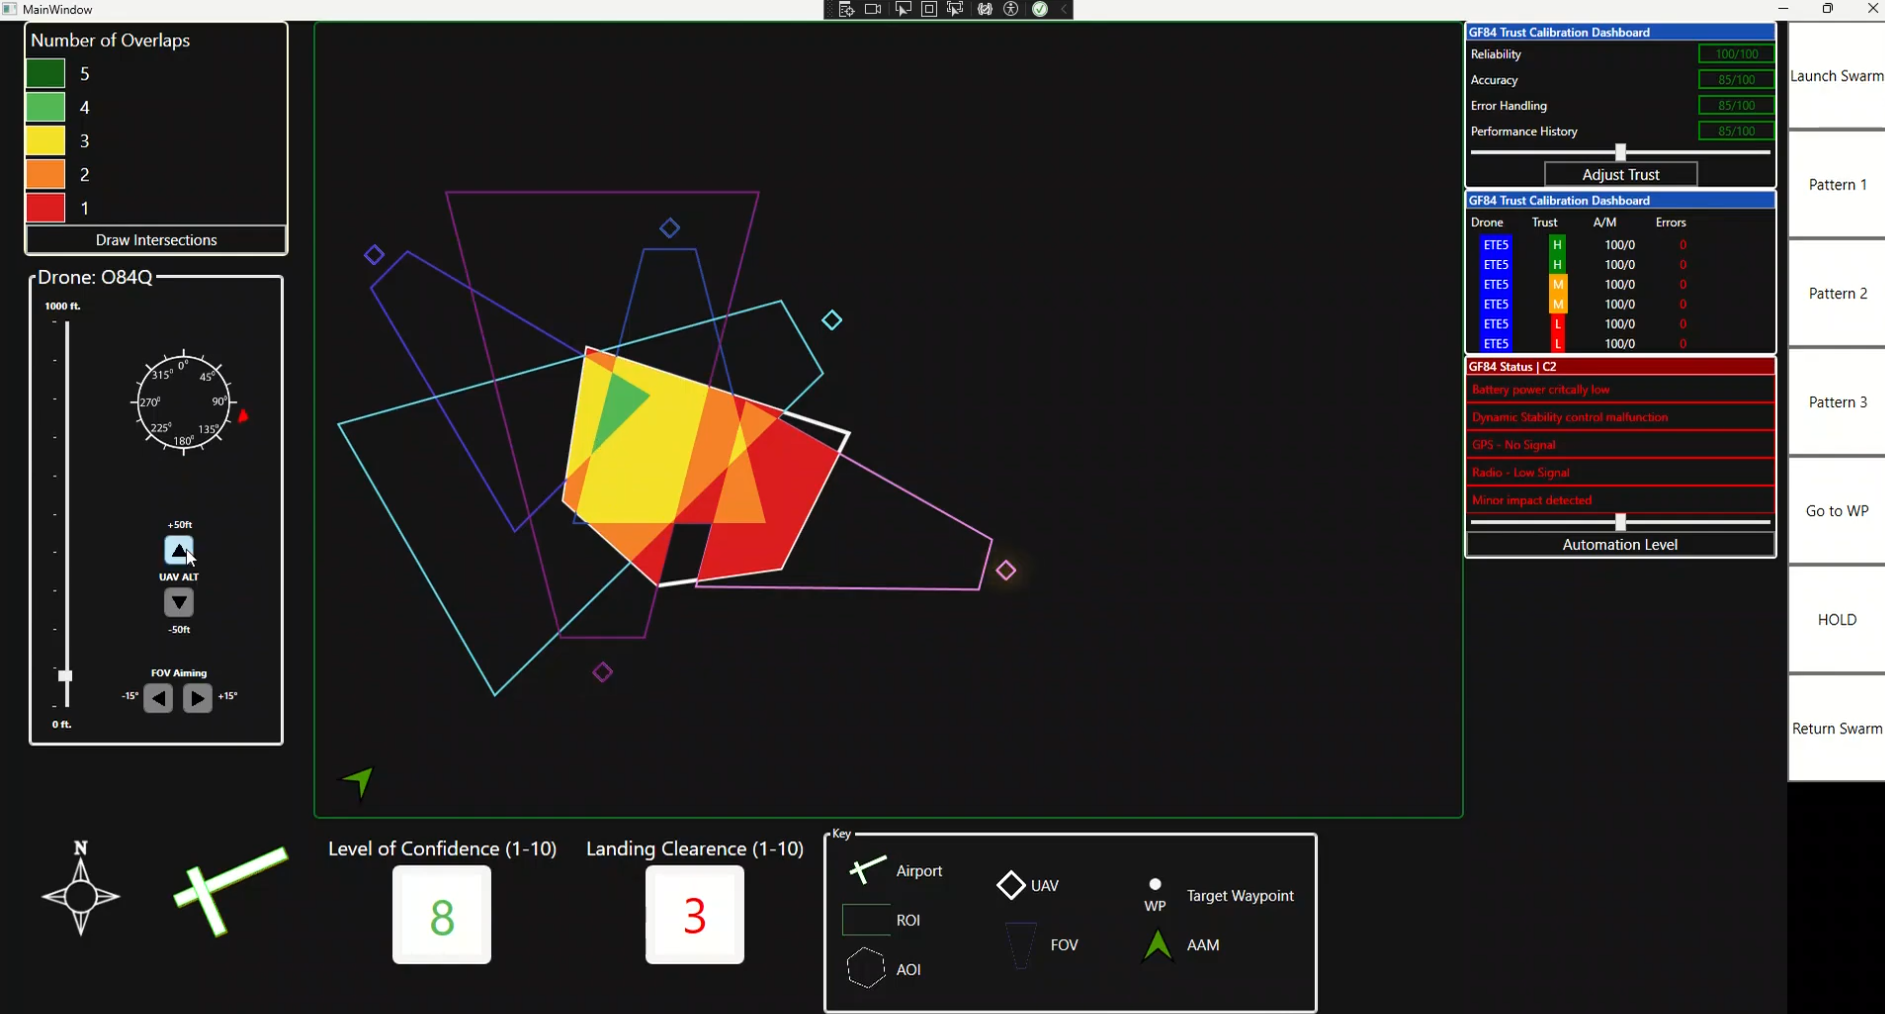Toggle track focused element in debug toolbar
The height and width of the screenshot is (1014, 1885).
tap(955, 10)
